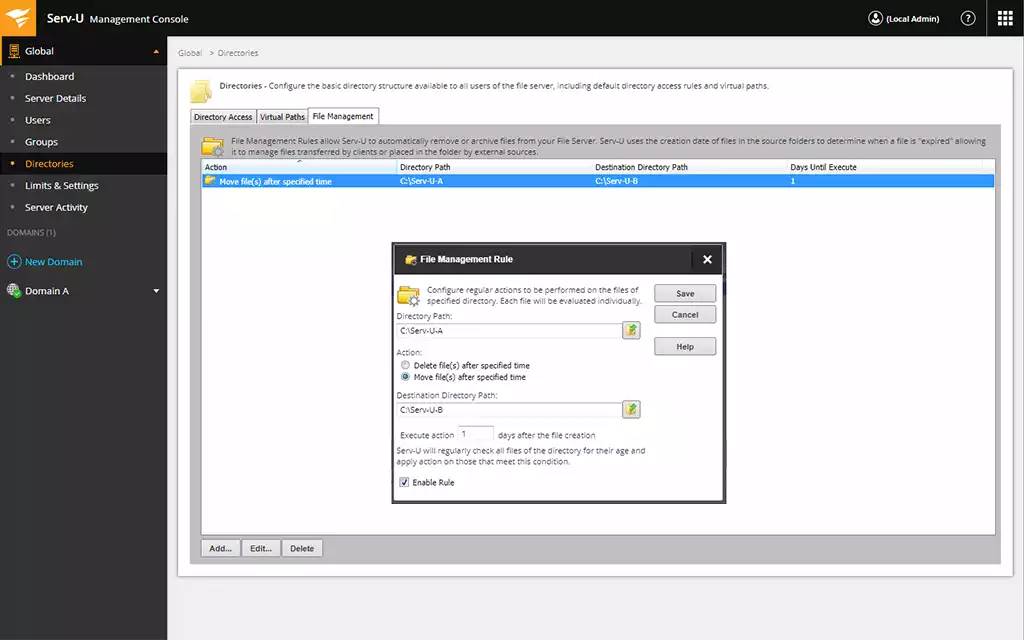1024x640 pixels.
Task: Expand the Domain A section
Action: pyautogui.click(x=155, y=290)
